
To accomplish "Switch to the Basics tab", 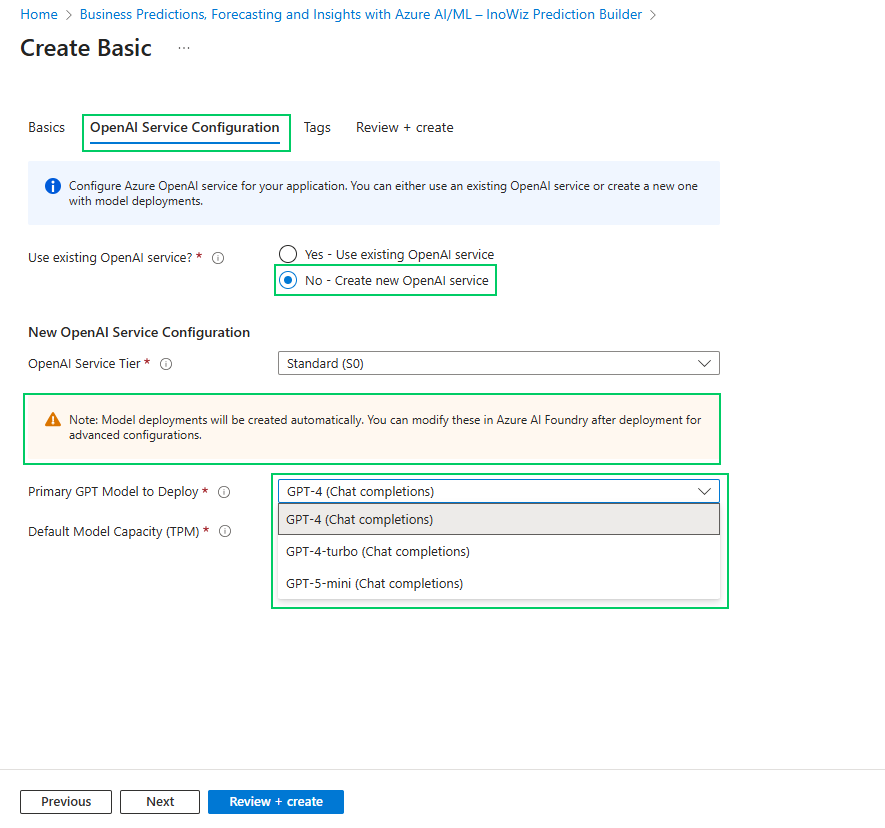I will pos(46,128).
